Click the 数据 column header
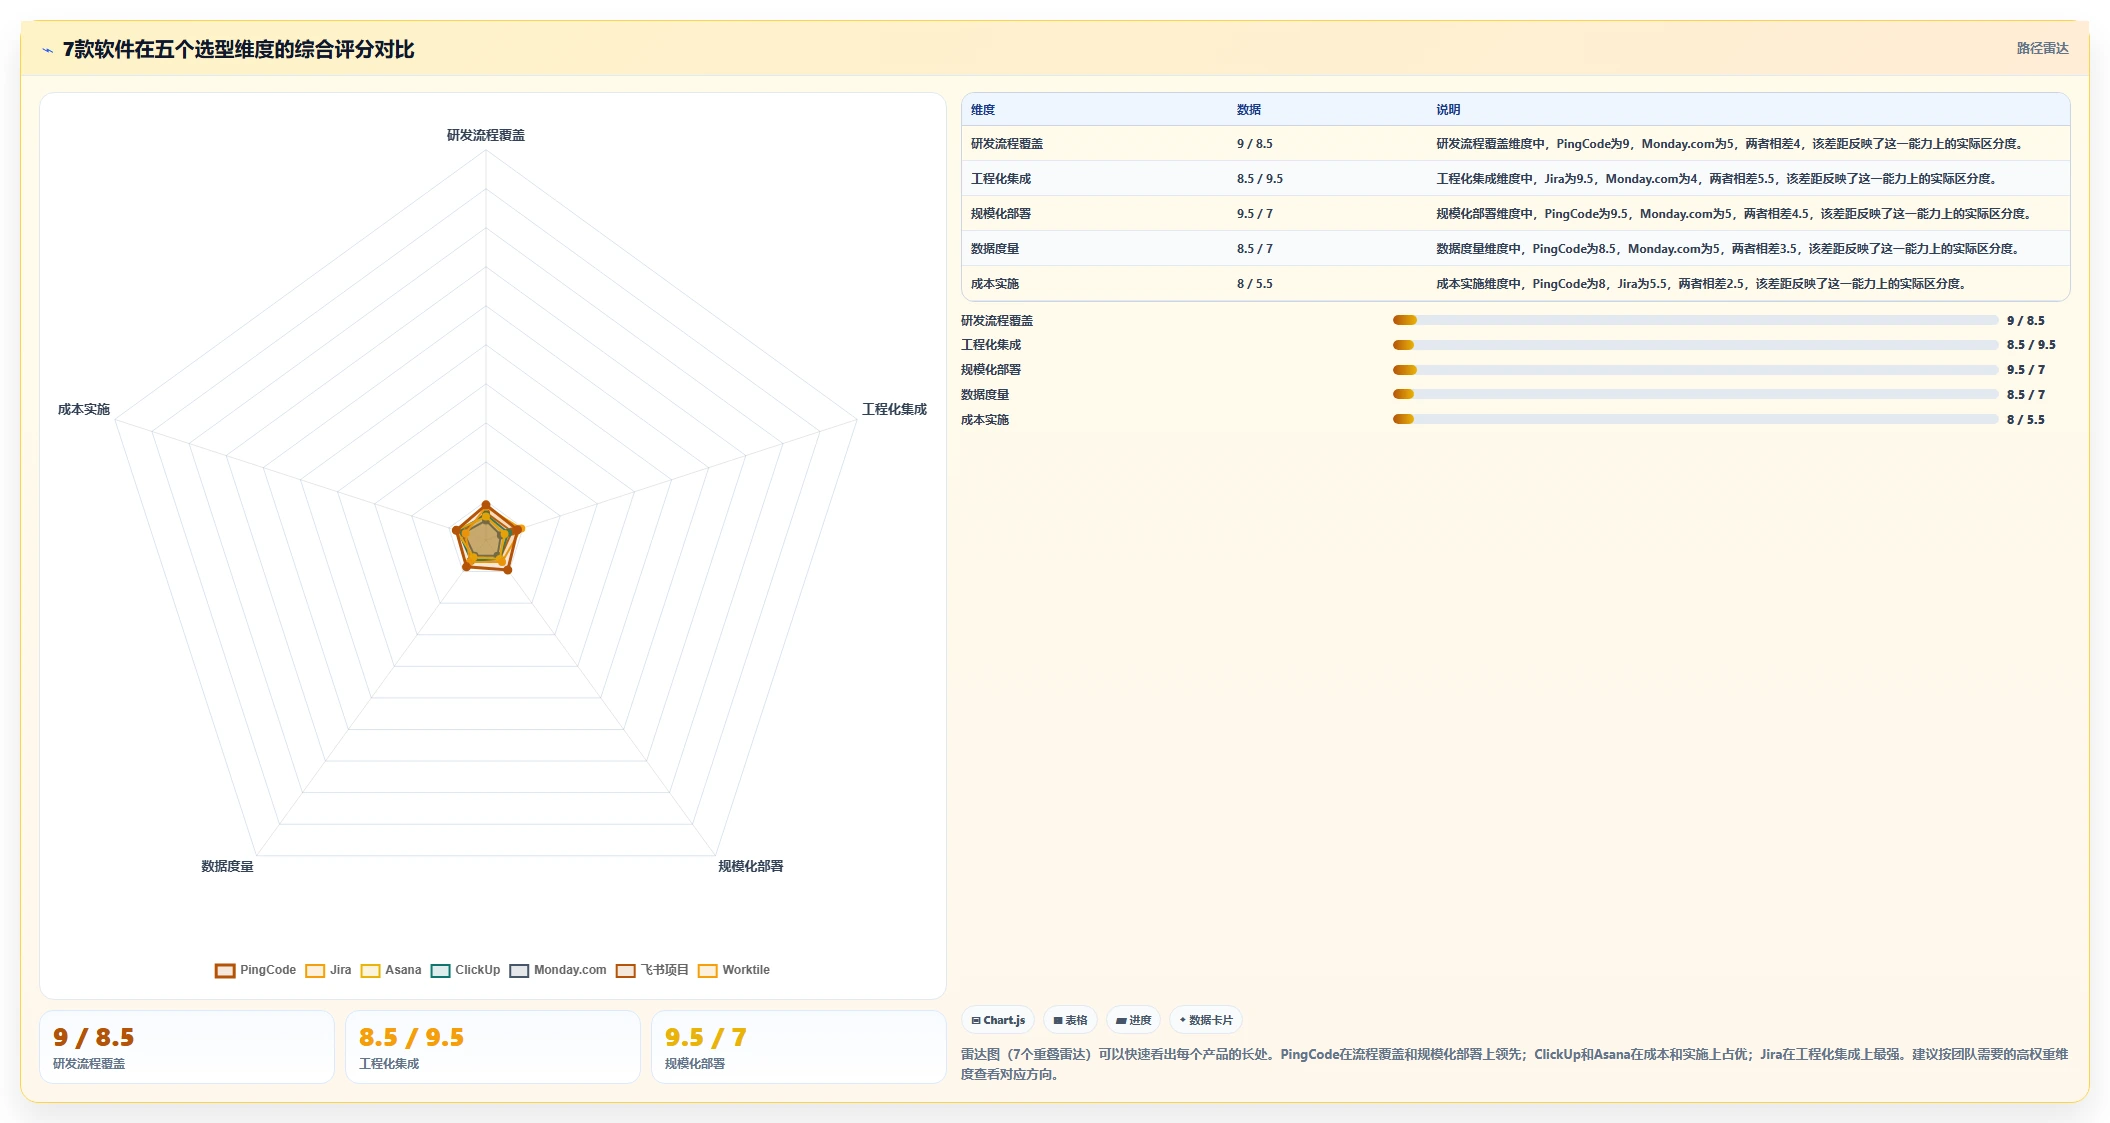 1249,110
